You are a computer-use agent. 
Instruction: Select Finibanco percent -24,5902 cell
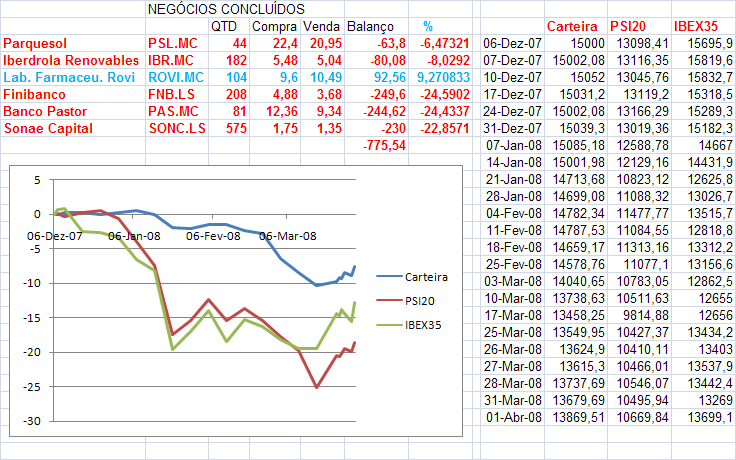coord(442,94)
